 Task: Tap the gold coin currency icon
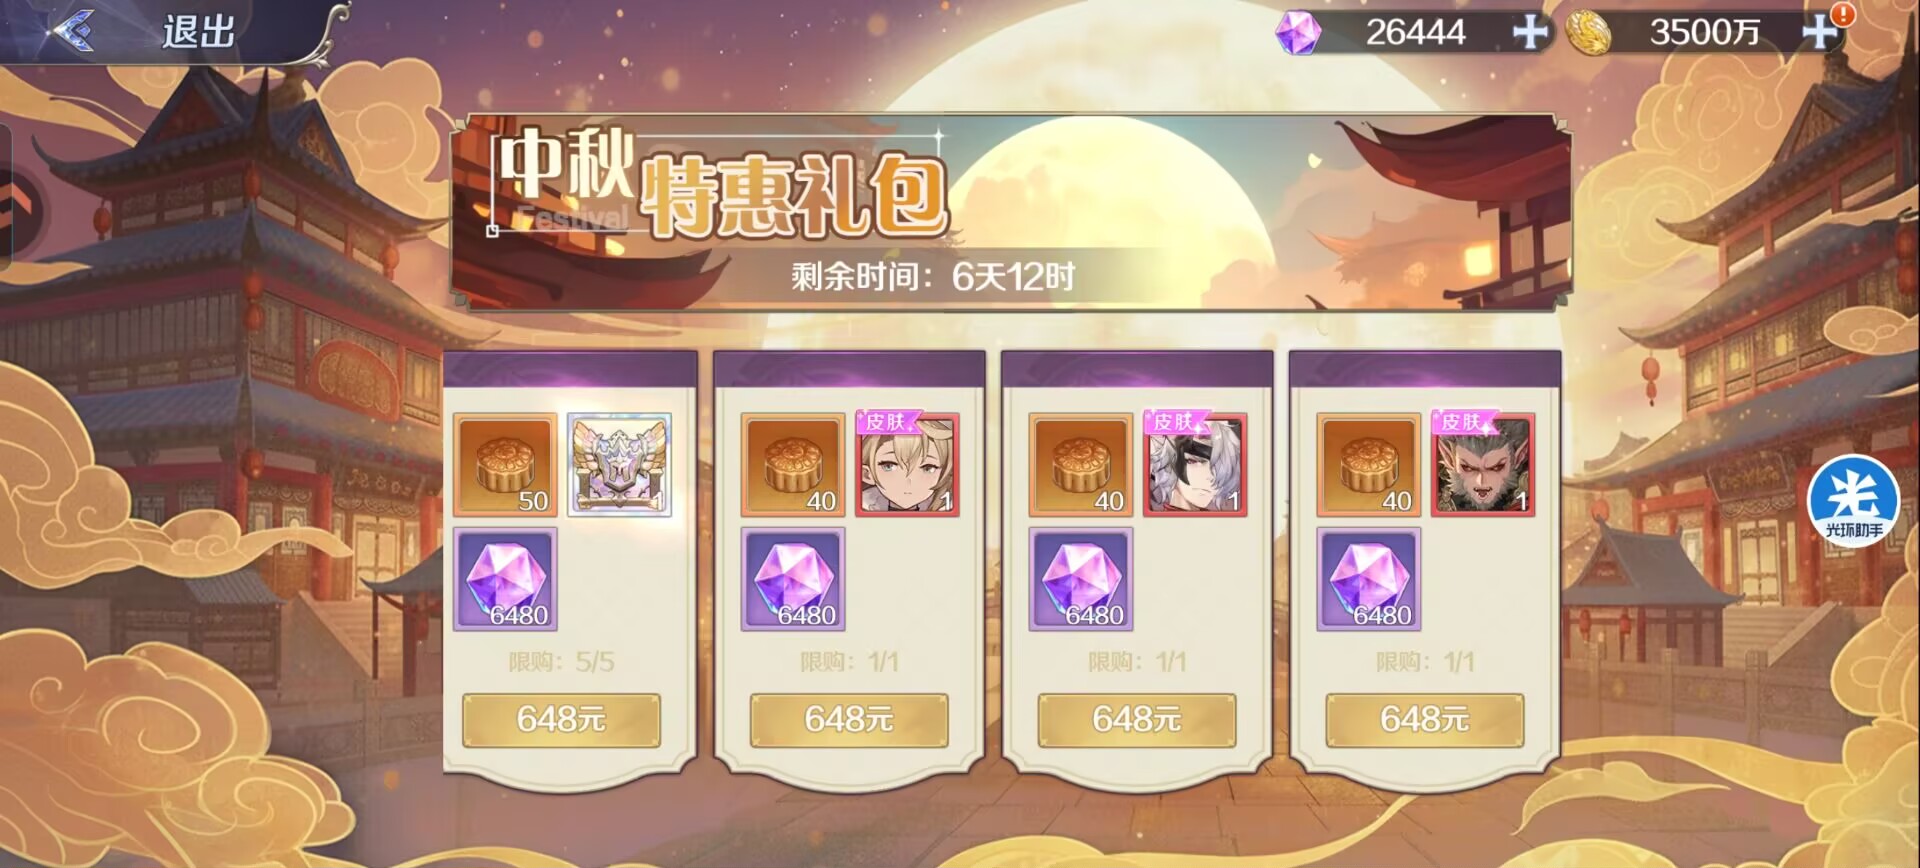(x=1588, y=32)
